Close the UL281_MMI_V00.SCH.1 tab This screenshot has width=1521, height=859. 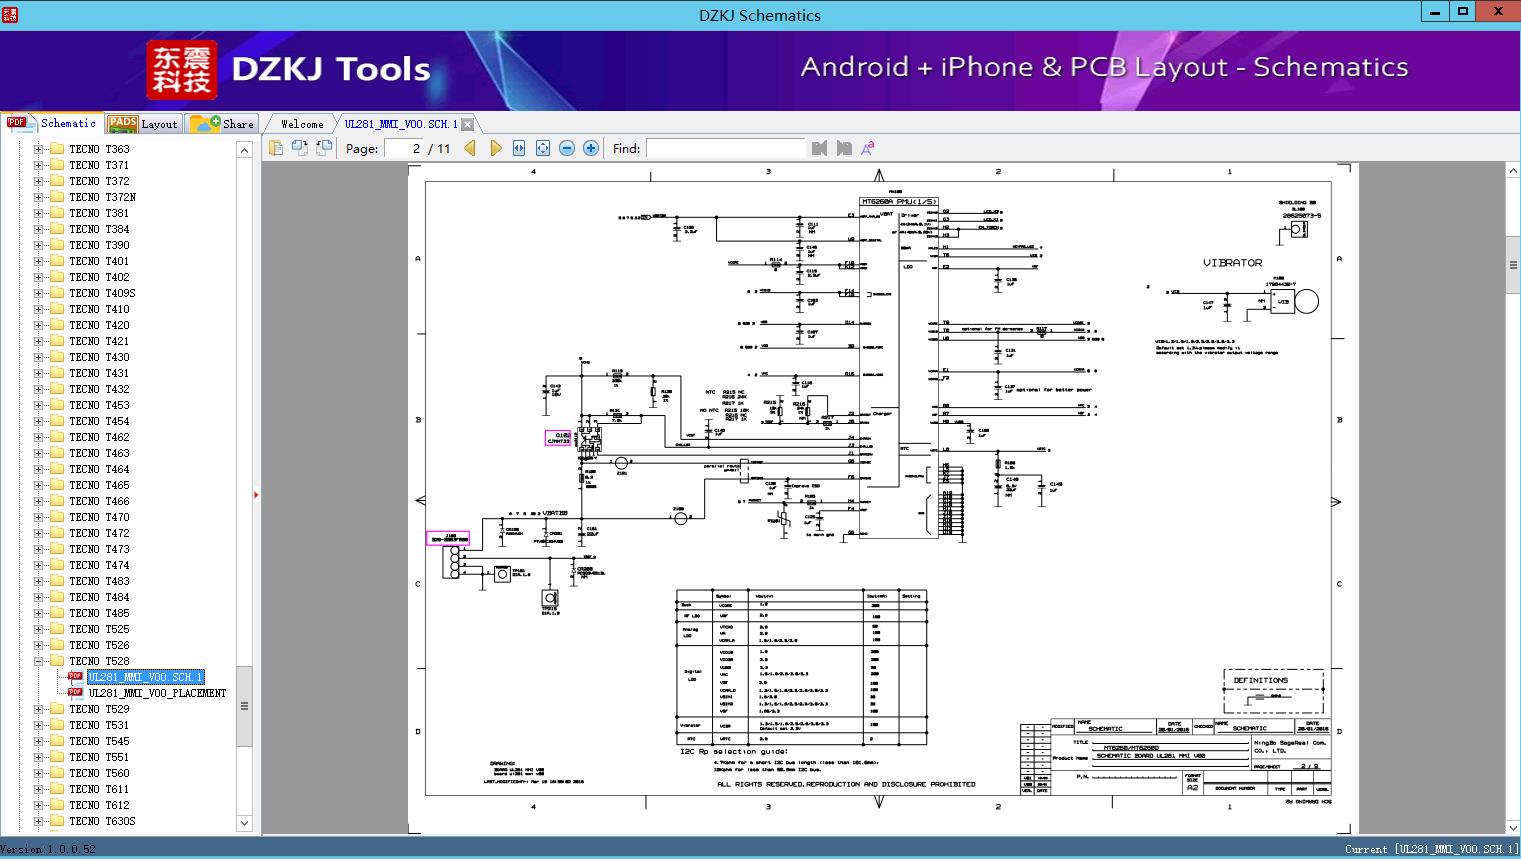[x=467, y=124]
